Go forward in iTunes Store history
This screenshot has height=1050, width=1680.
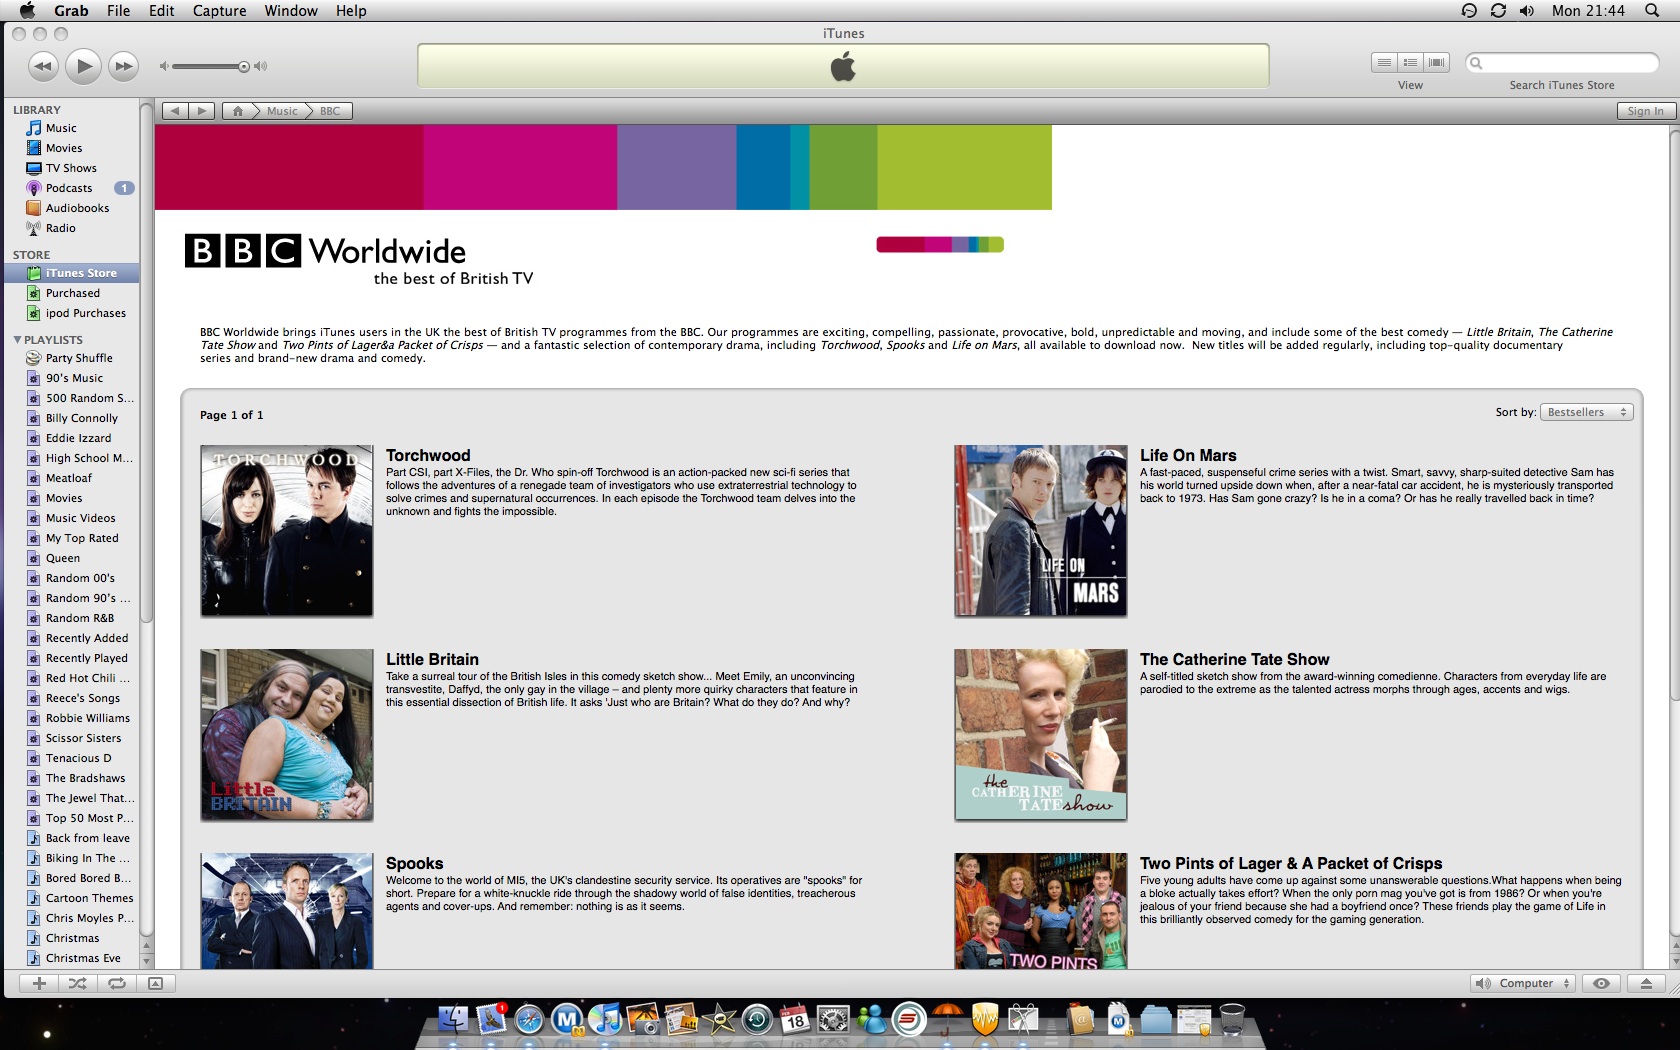[202, 111]
